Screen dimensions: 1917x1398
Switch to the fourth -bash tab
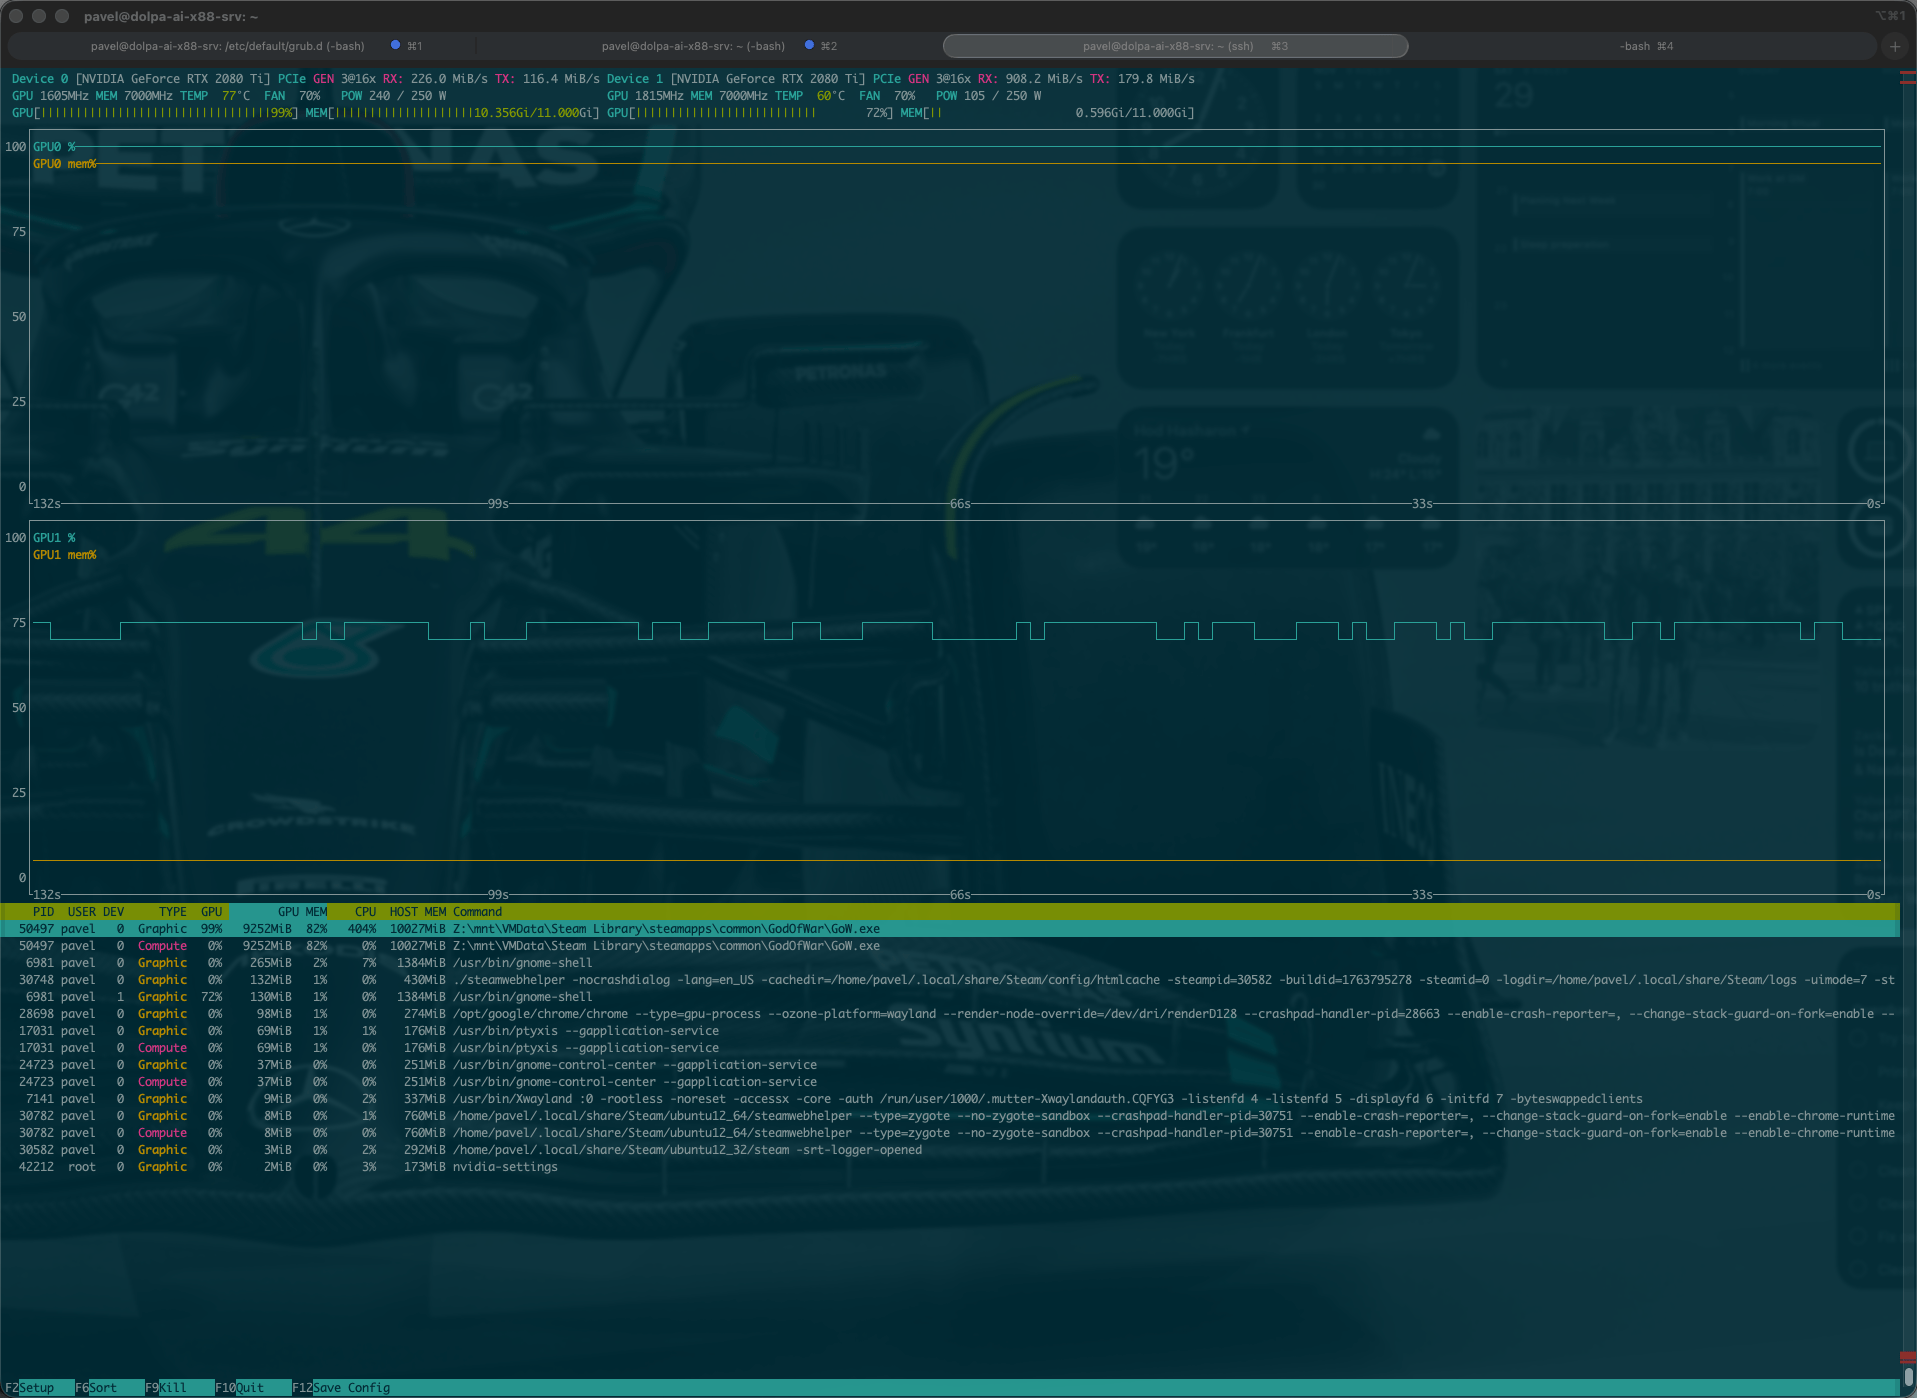(1645, 46)
